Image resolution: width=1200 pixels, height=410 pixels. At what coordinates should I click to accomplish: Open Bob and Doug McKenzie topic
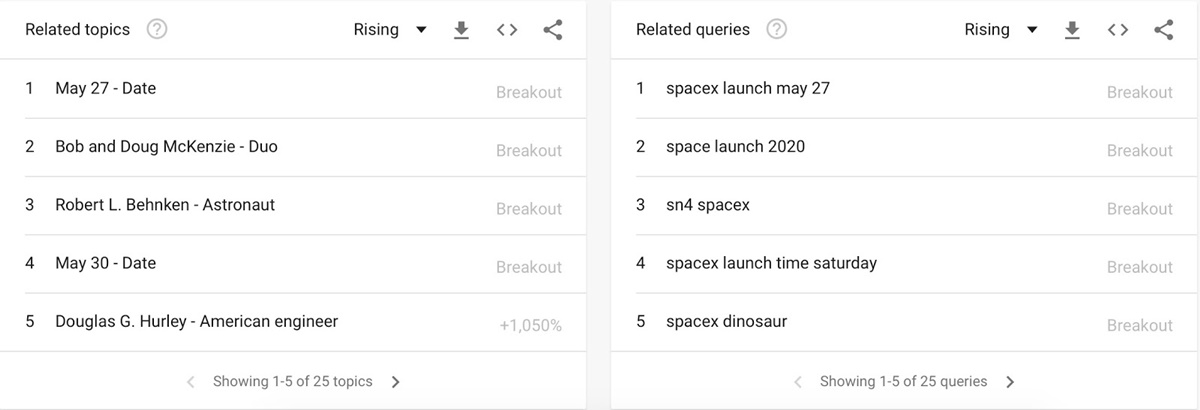(166, 147)
